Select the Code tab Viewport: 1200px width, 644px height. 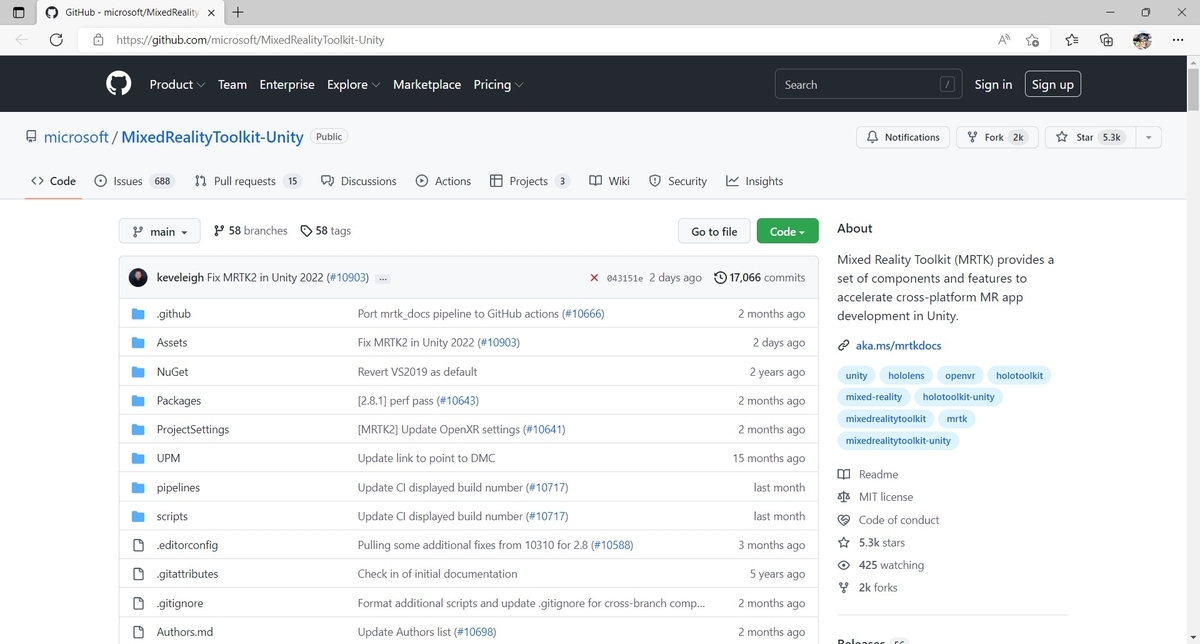54,181
